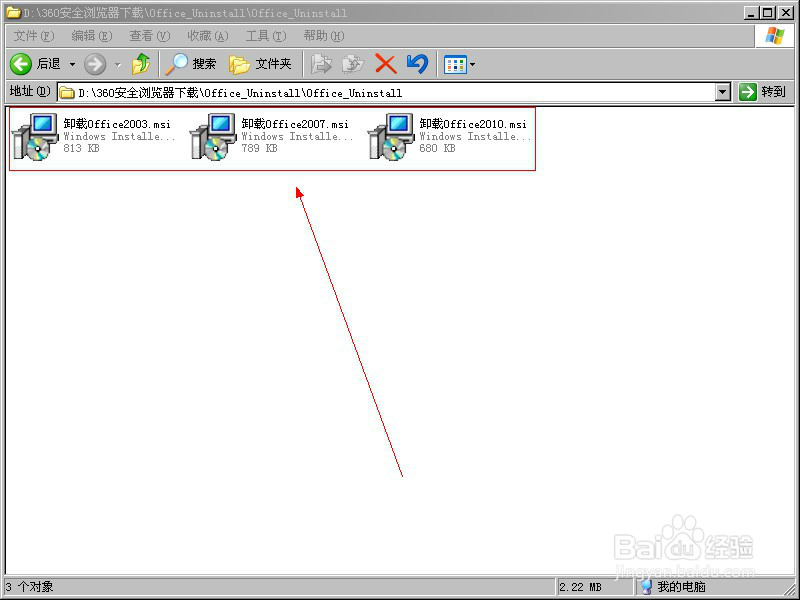Open the Back history dropdown arrow
Image resolution: width=800 pixels, height=600 pixels.
click(x=72, y=64)
